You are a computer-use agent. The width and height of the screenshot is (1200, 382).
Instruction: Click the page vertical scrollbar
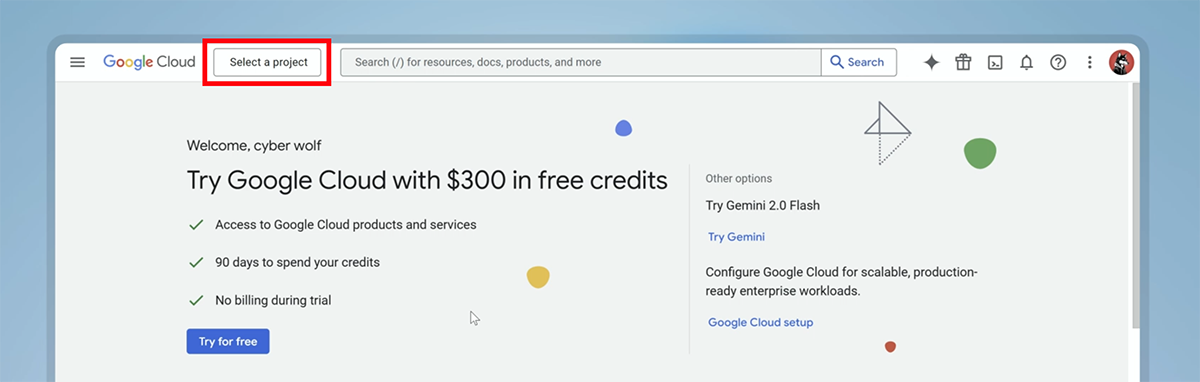[x=1135, y=205]
